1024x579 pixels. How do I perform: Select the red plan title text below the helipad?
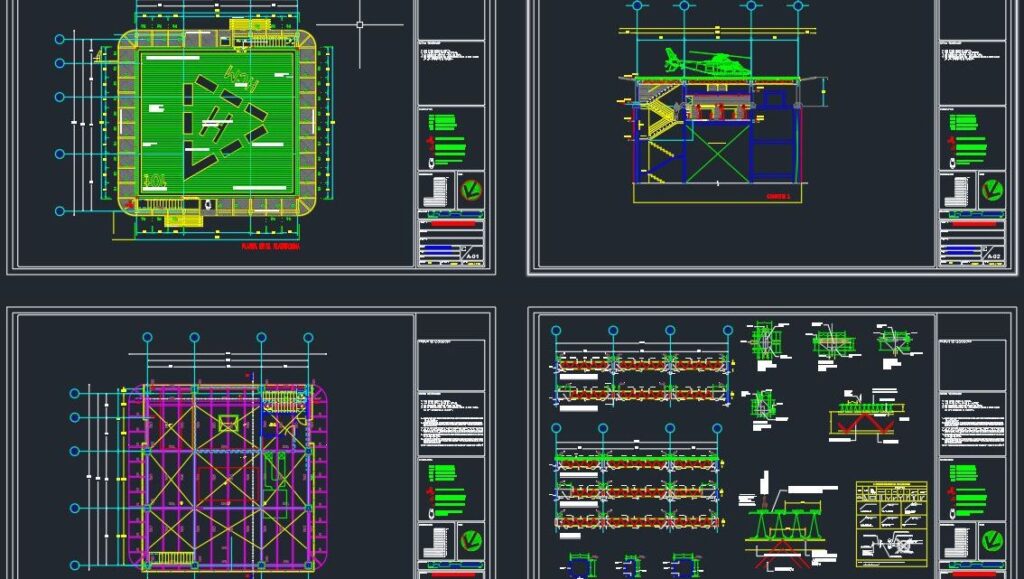point(270,244)
